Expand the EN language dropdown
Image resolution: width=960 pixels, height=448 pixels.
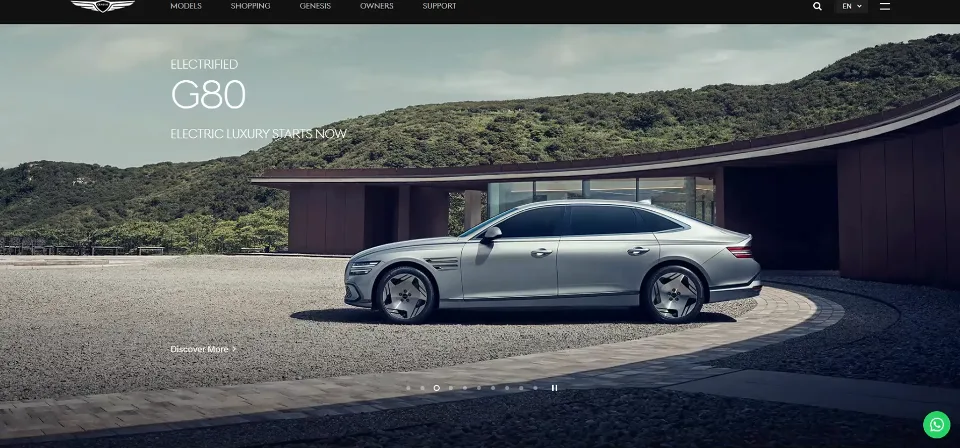852,6
